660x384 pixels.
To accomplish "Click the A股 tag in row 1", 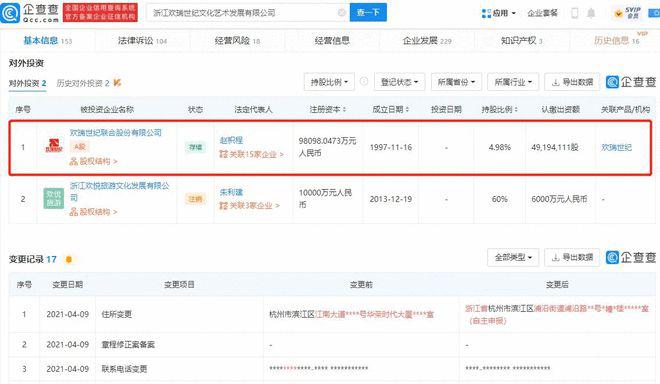I will [x=80, y=147].
